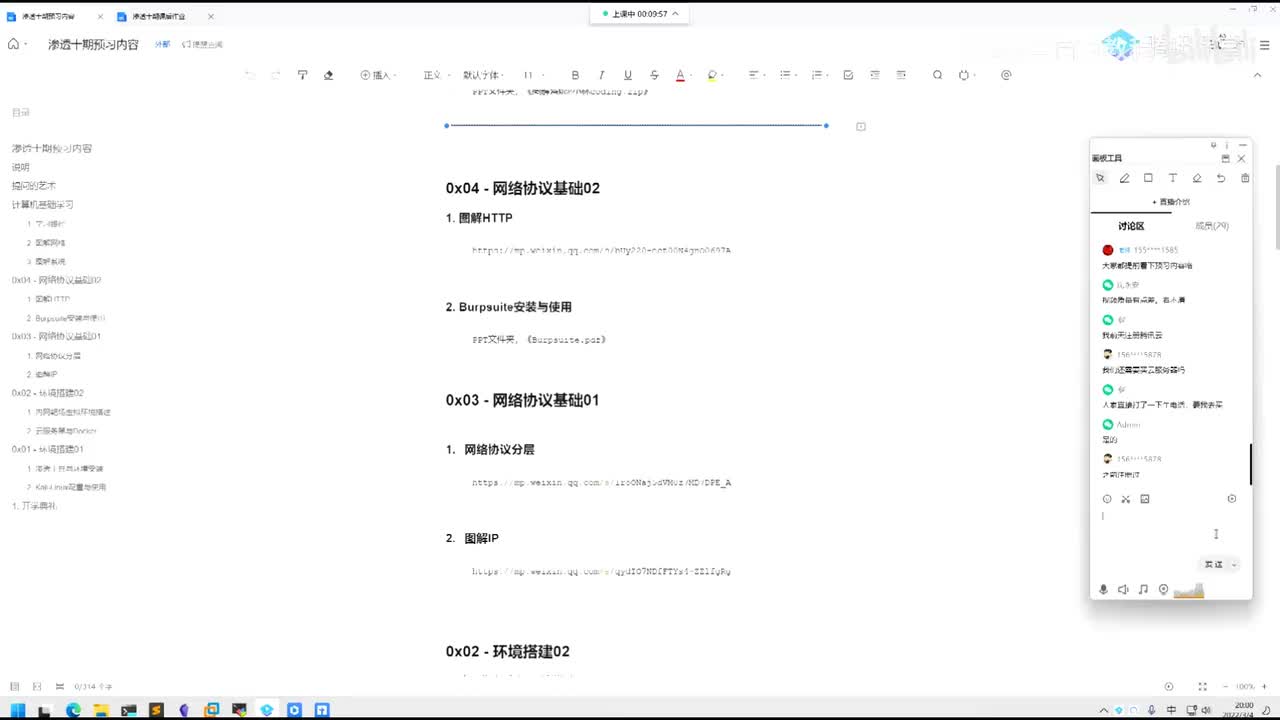This screenshot has height=720, width=1280.
Task: Open the 网络协议分层 weixin article link
Action: (x=601, y=482)
